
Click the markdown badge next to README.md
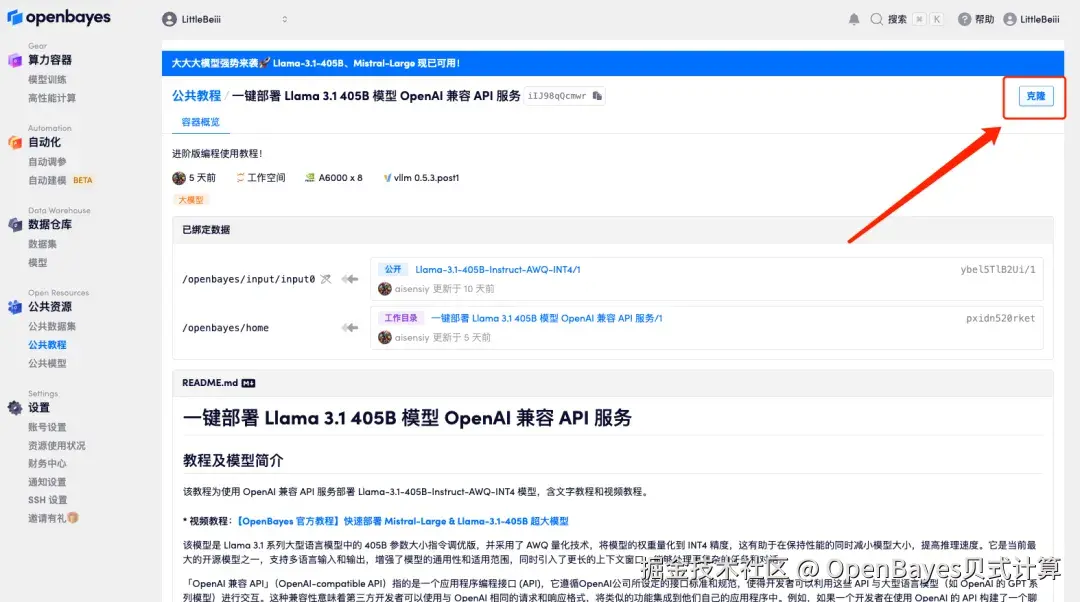click(249, 383)
